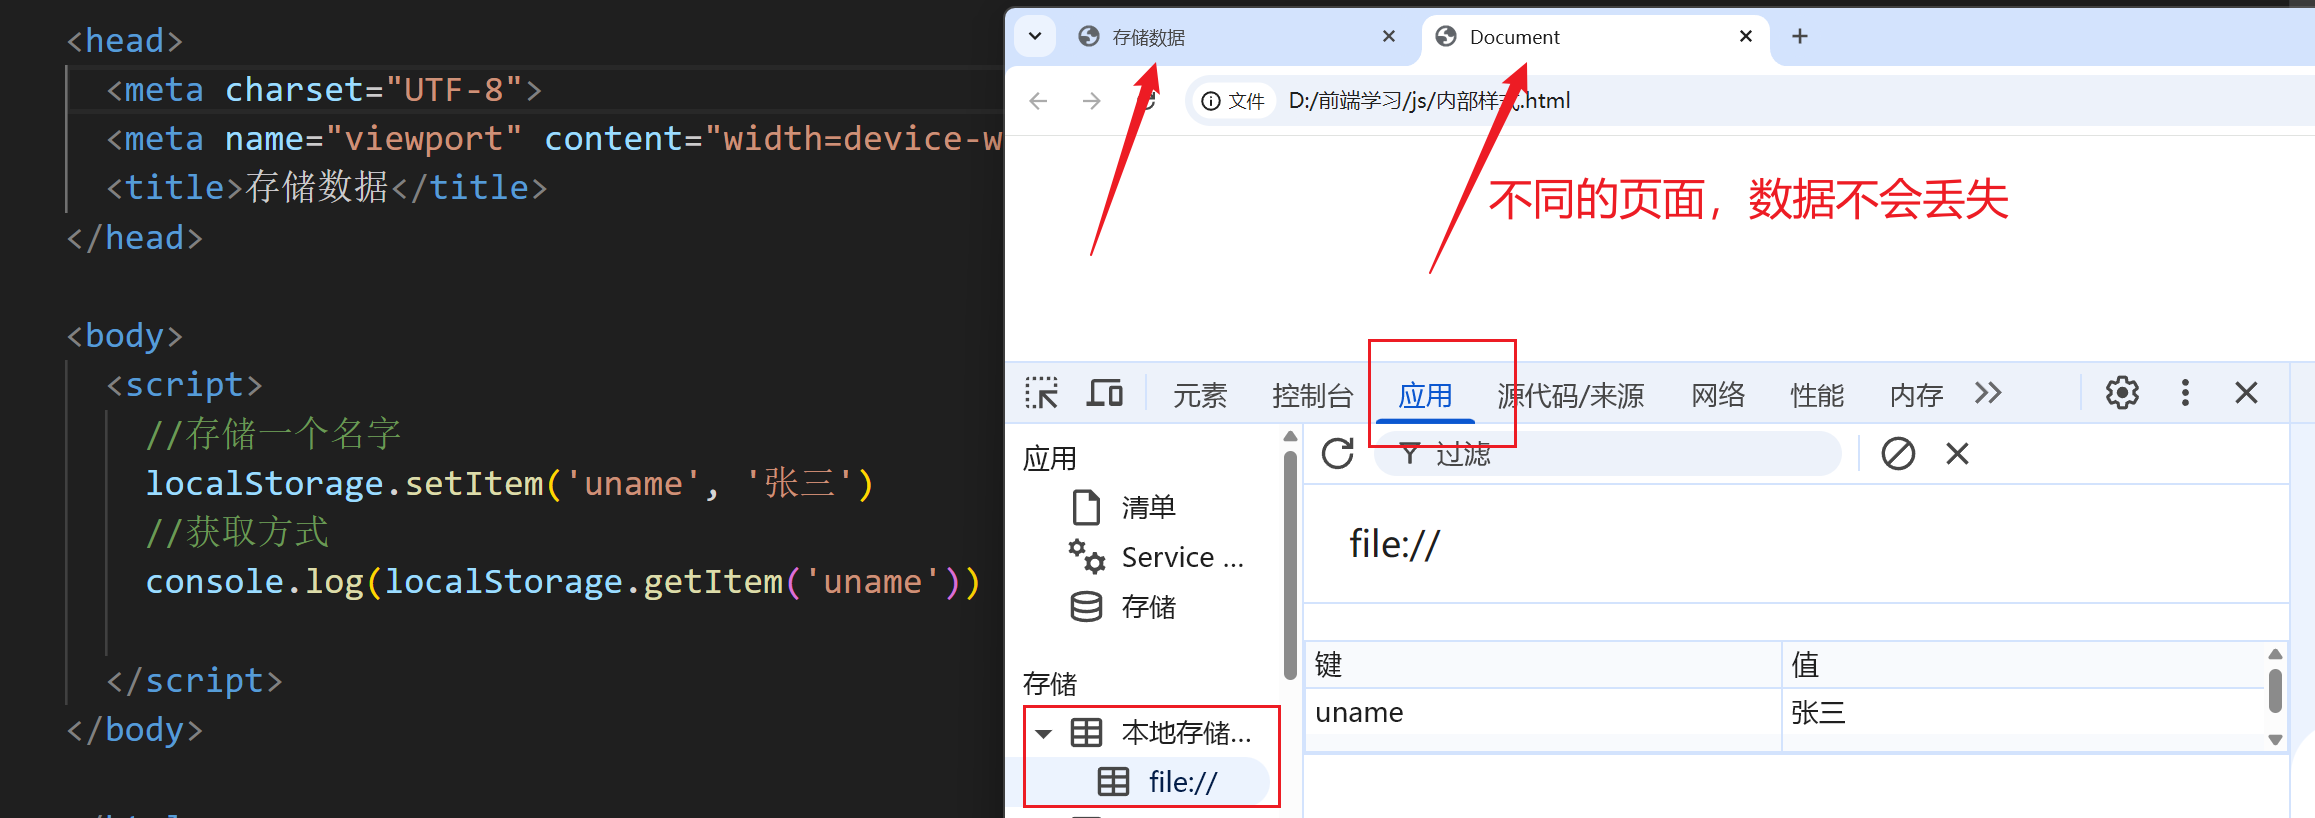
Task: Click the closing head tag line
Action: coord(135,238)
